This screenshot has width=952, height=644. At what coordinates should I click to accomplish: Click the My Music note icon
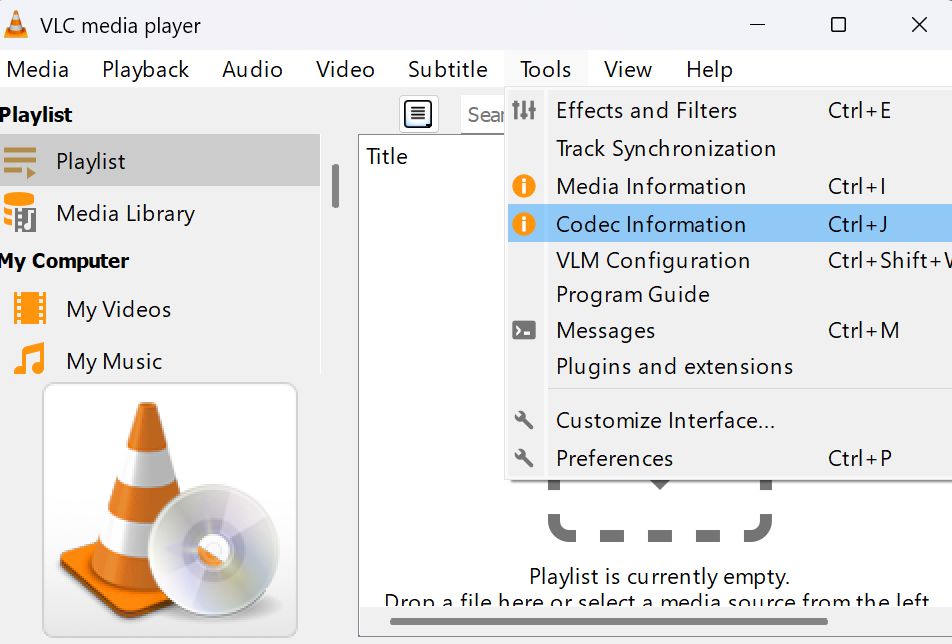click(x=30, y=359)
